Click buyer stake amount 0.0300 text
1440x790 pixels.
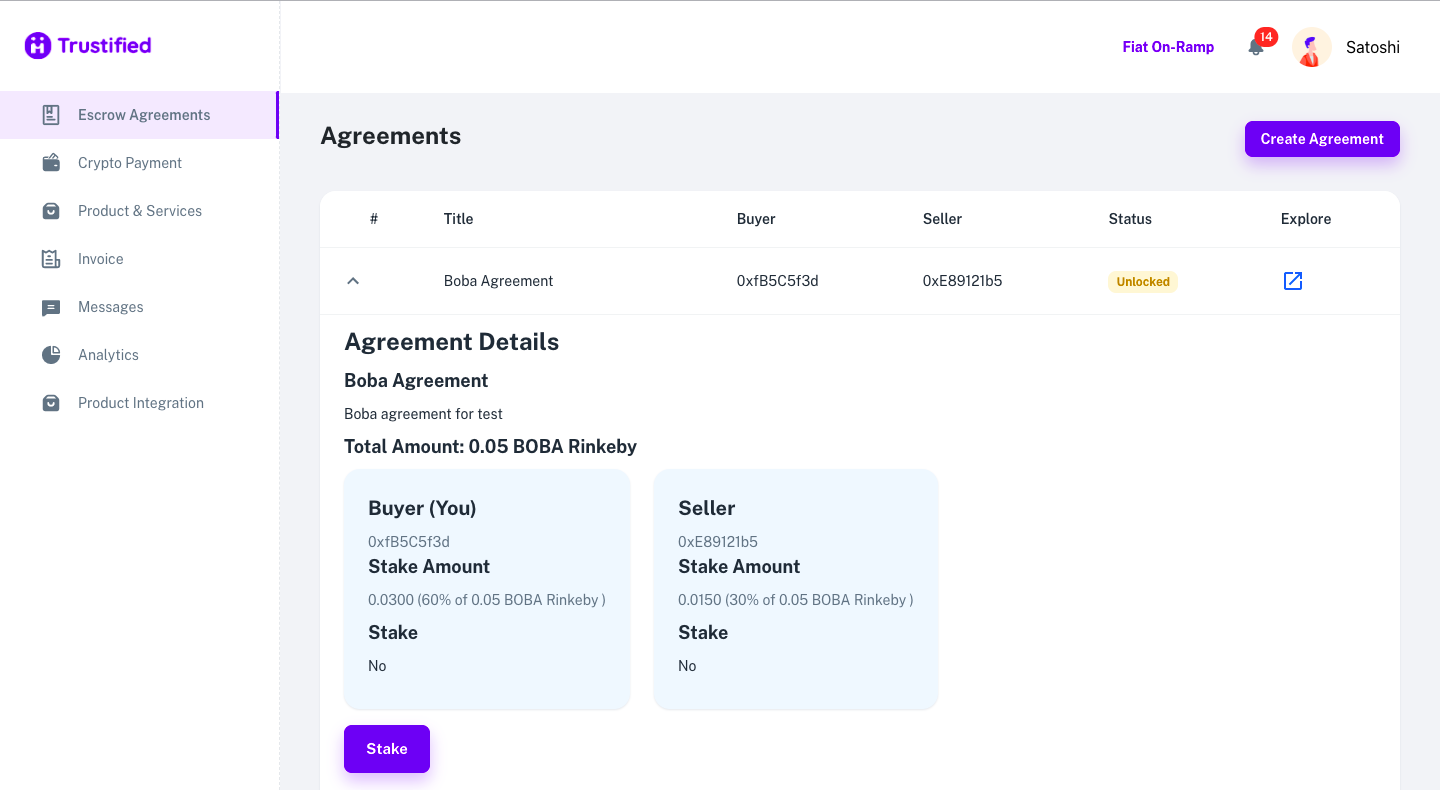(487, 600)
